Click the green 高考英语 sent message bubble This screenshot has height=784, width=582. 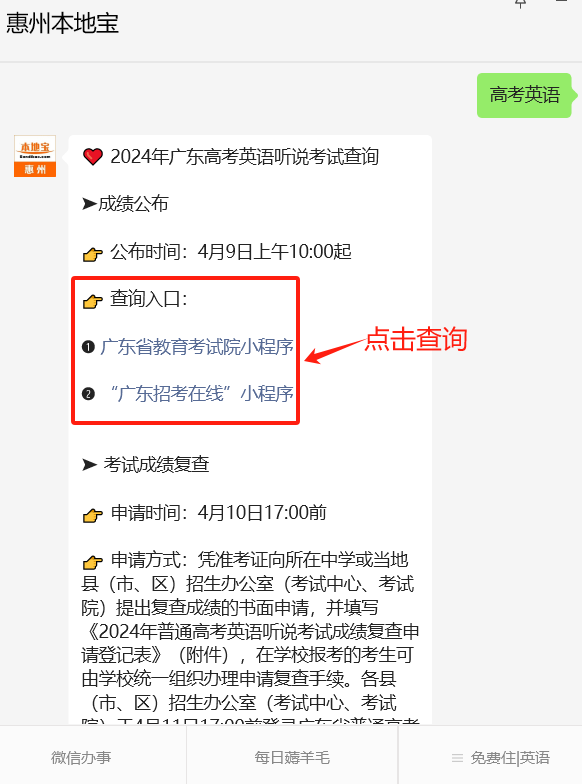pyautogui.click(x=524, y=95)
